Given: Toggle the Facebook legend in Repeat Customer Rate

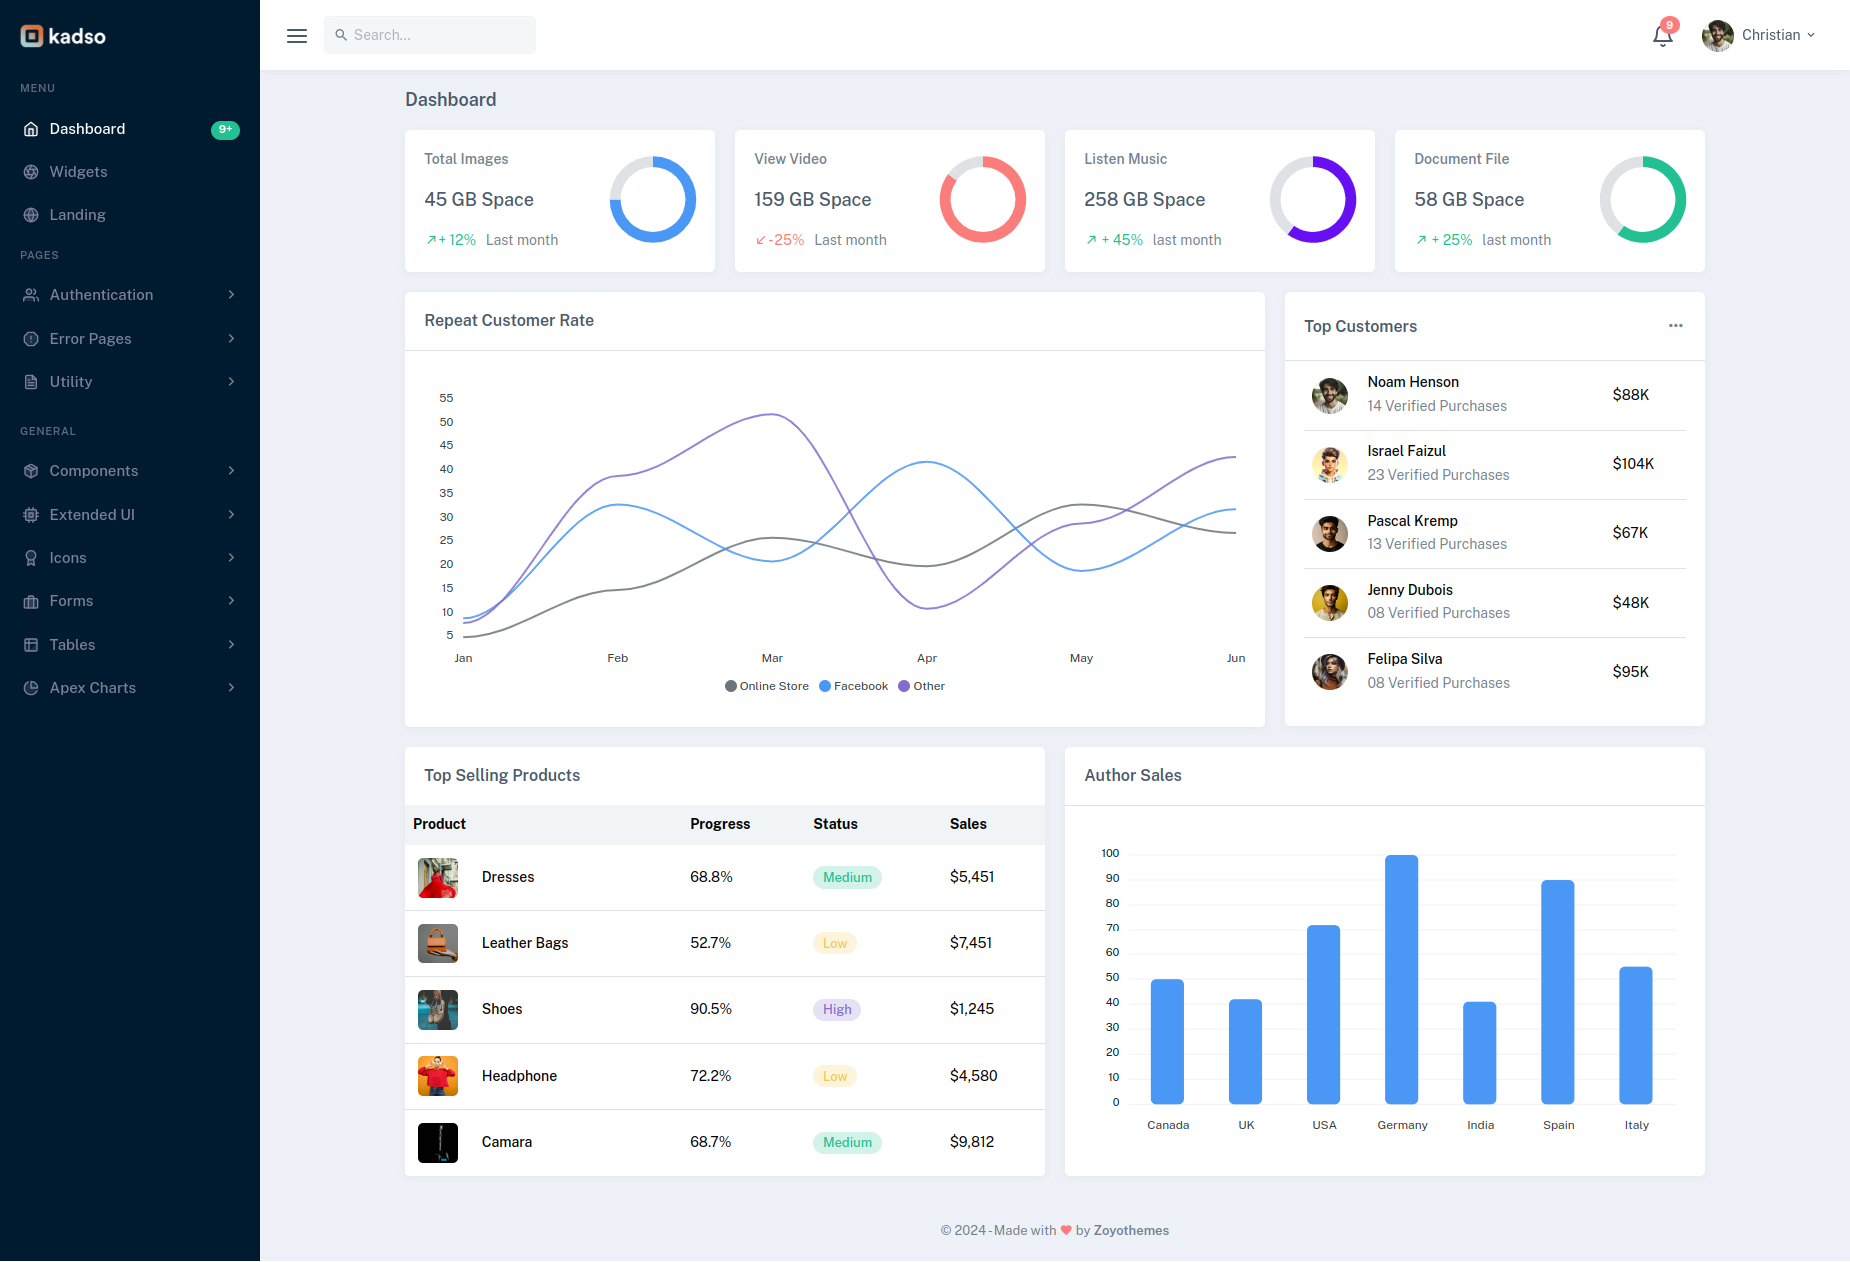Looking at the screenshot, I should click(853, 686).
